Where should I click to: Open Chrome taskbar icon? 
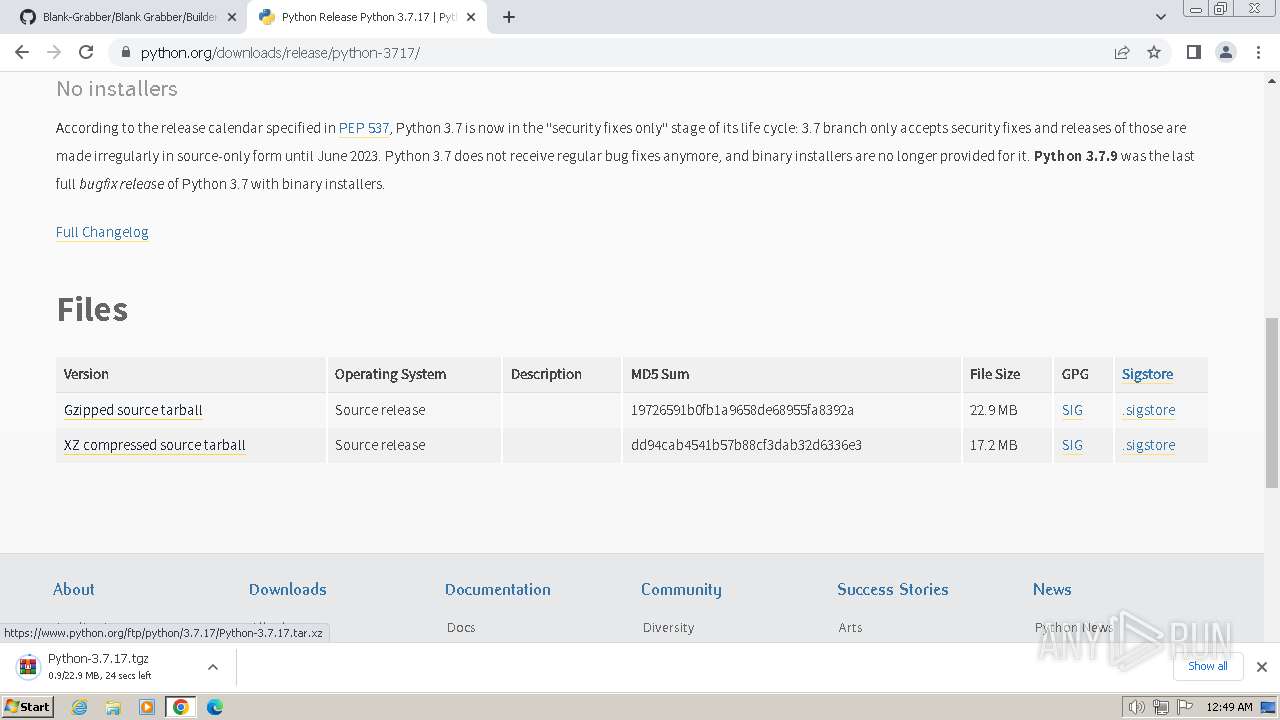pyautogui.click(x=180, y=707)
